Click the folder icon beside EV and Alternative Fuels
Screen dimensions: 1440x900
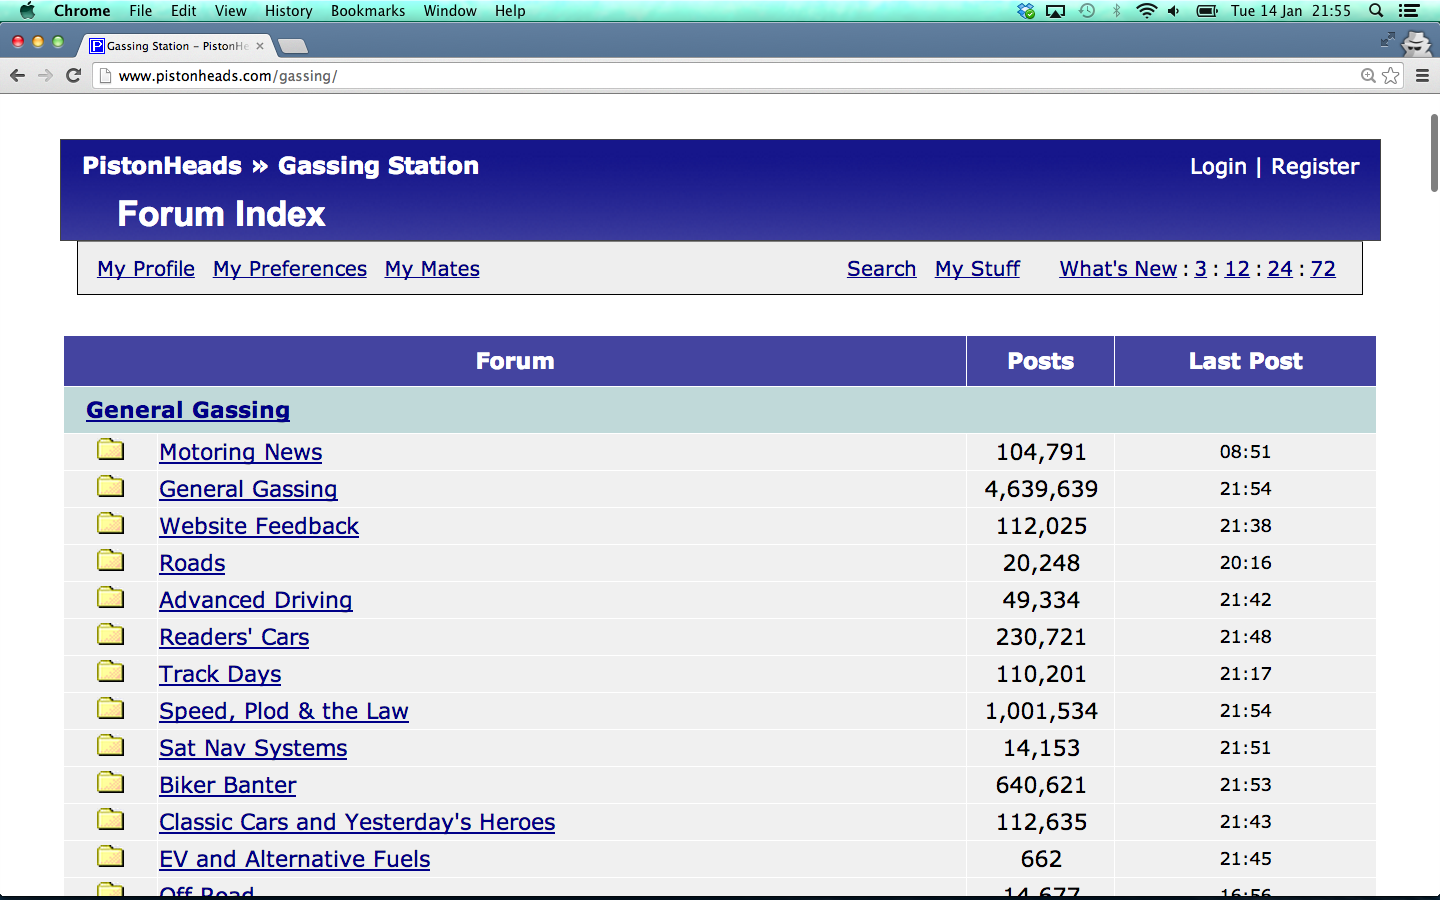(111, 857)
